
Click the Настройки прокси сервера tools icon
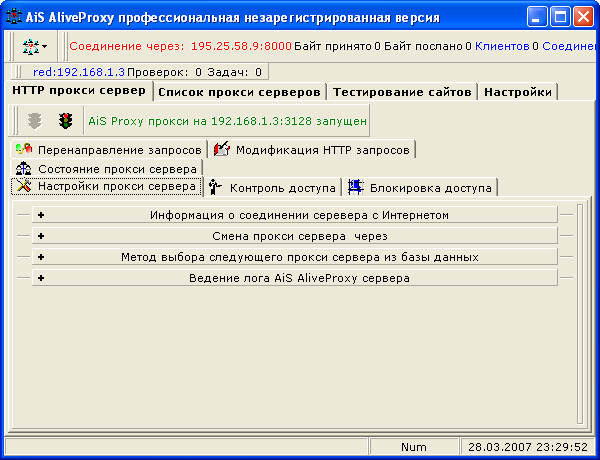24,186
